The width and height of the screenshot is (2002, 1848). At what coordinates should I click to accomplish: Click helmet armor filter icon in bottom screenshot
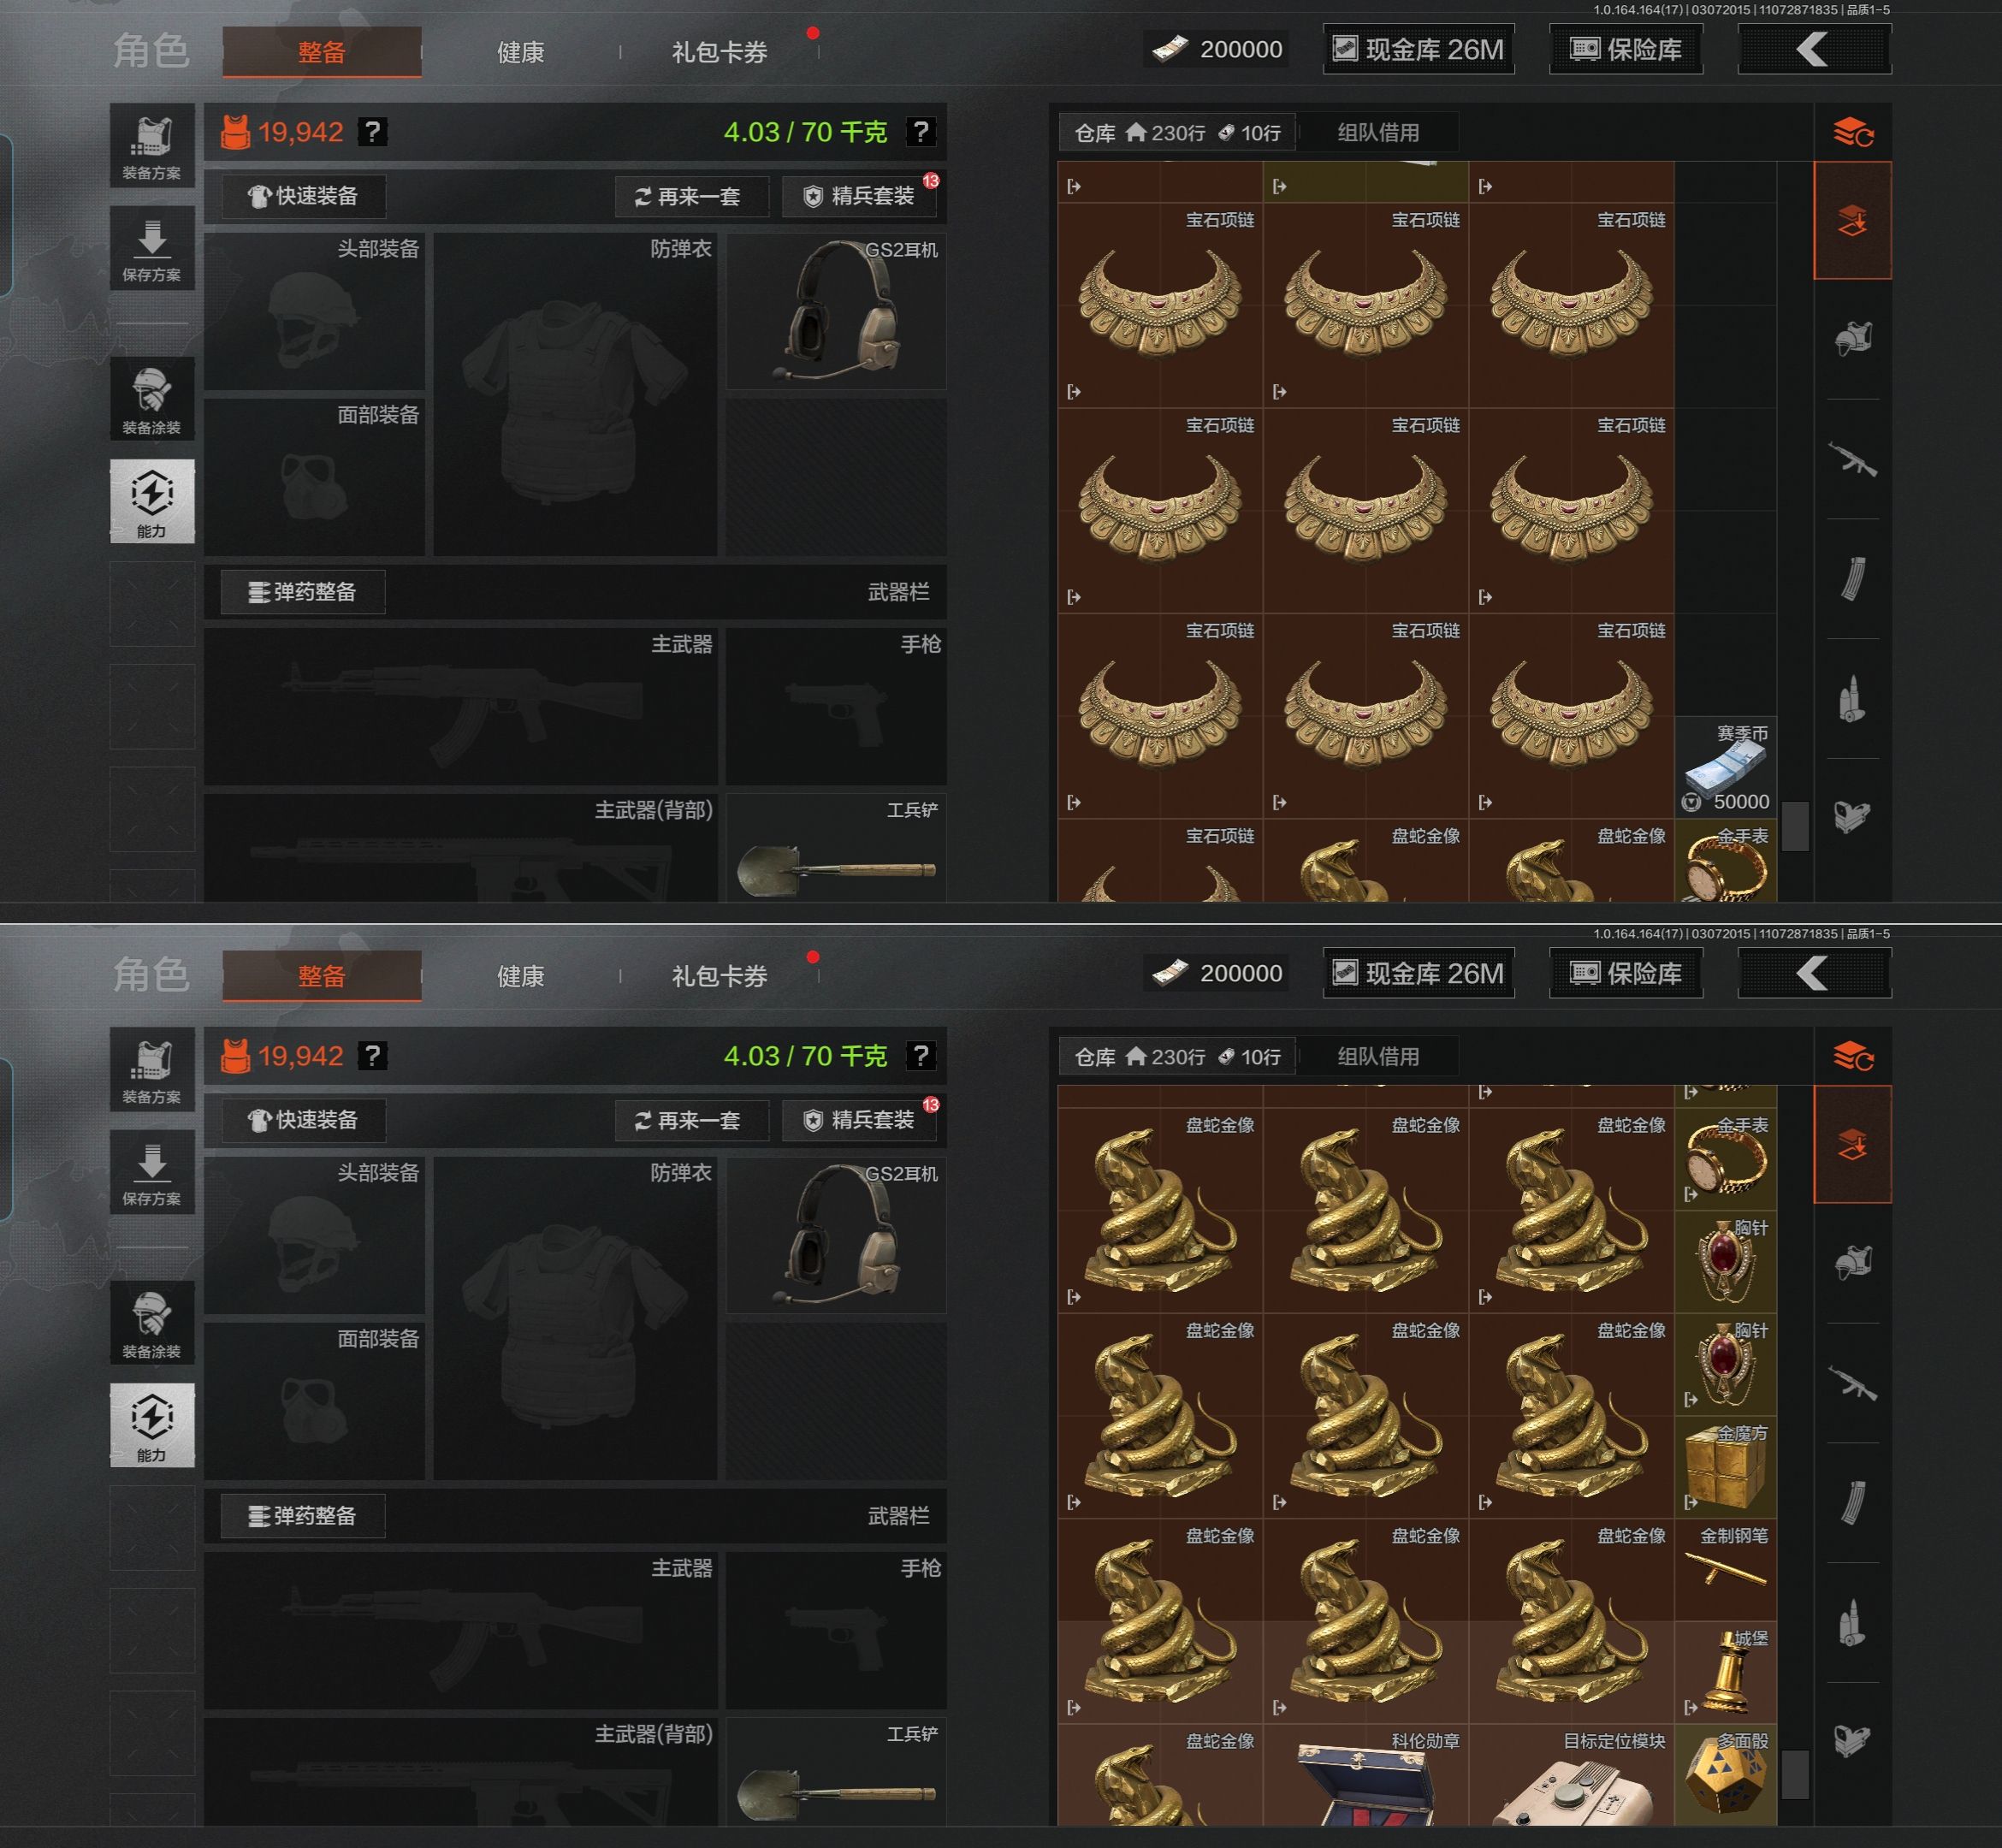1852,1264
